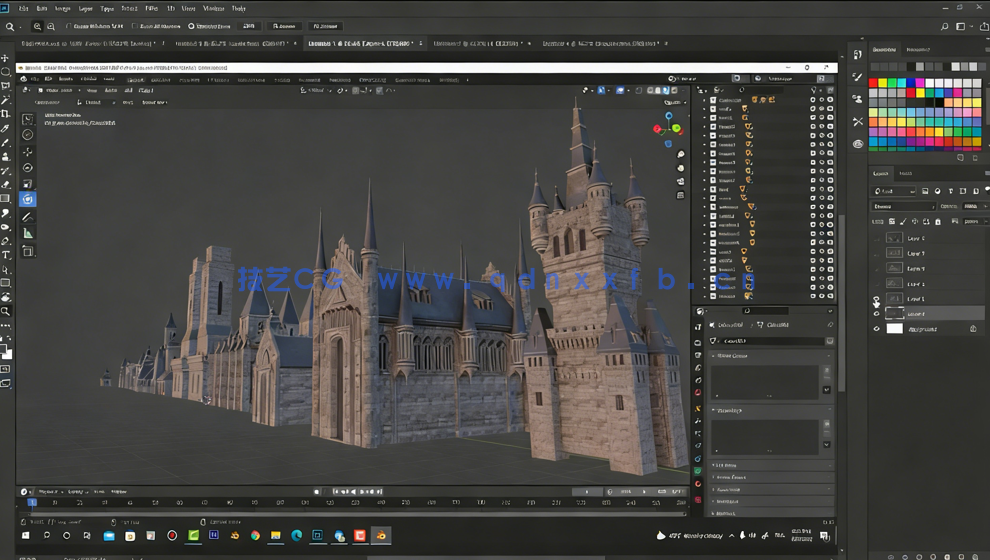The image size is (990, 560).
Task: Click the viewport zoom magnifier navigation icon
Action: (x=681, y=155)
